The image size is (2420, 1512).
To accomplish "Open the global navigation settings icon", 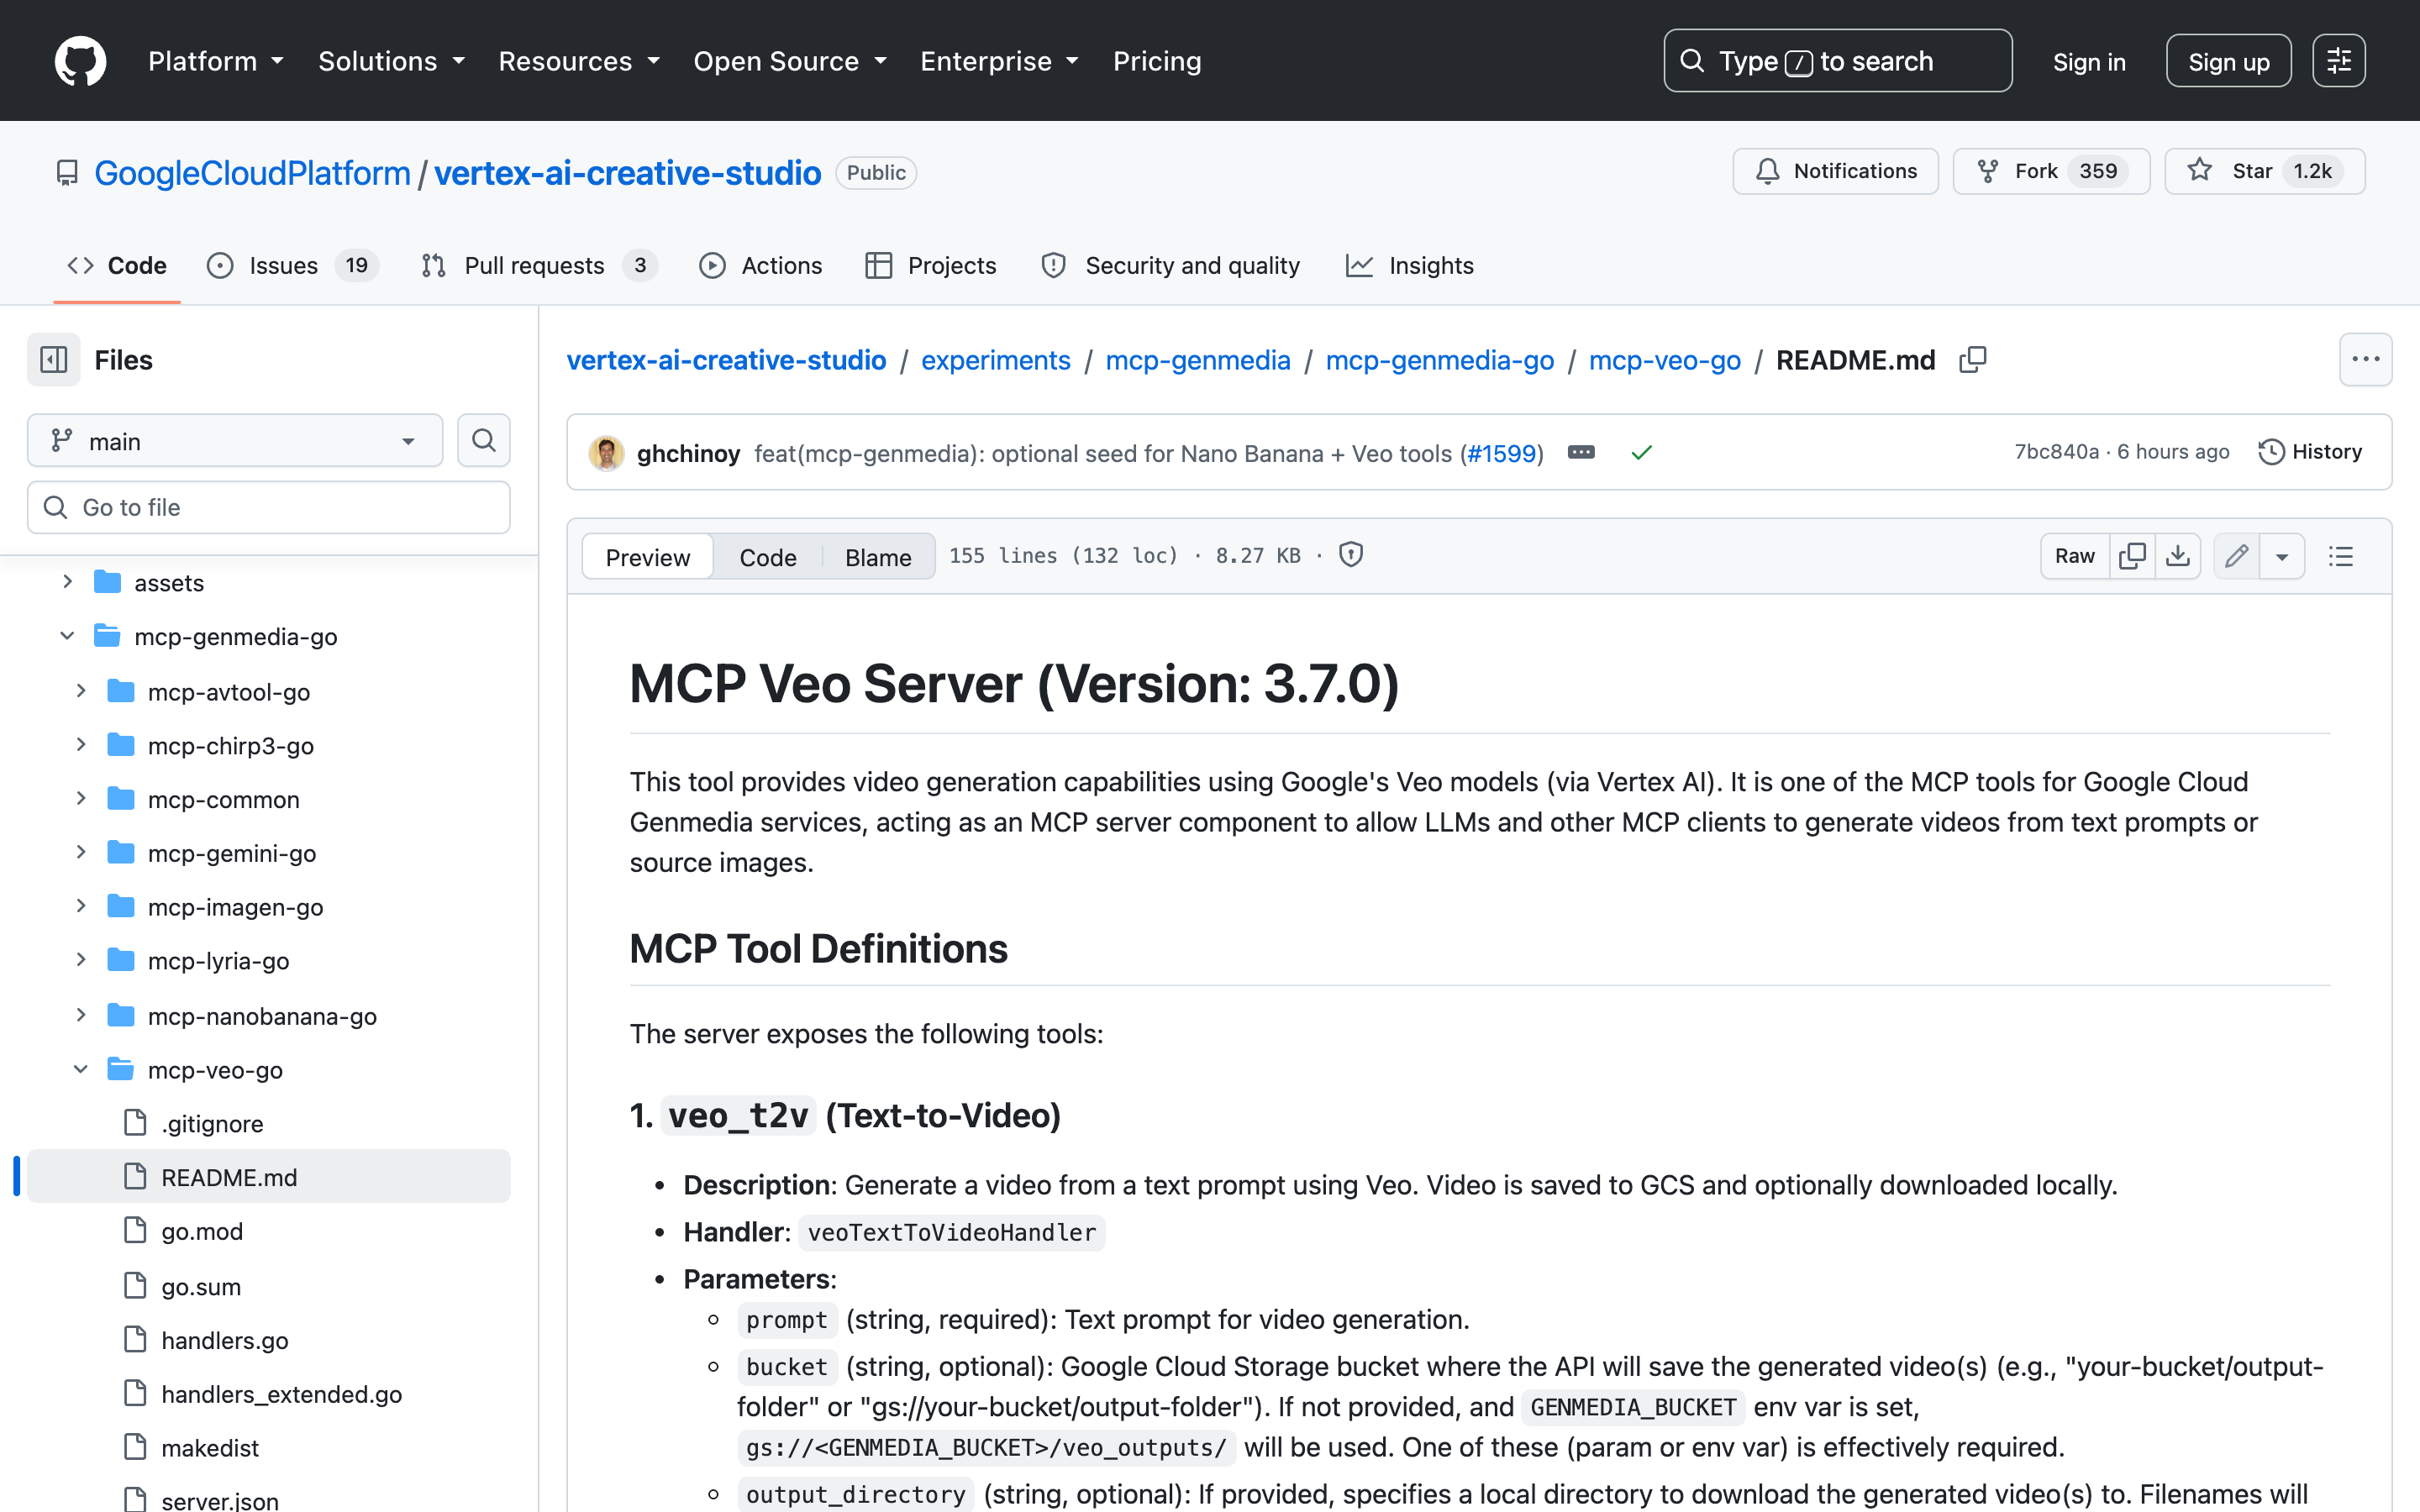I will [x=2338, y=61].
